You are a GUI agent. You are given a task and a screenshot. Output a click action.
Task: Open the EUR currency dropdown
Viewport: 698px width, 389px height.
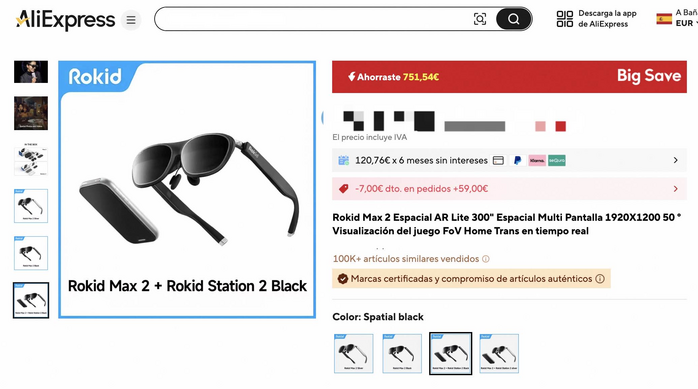686,23
